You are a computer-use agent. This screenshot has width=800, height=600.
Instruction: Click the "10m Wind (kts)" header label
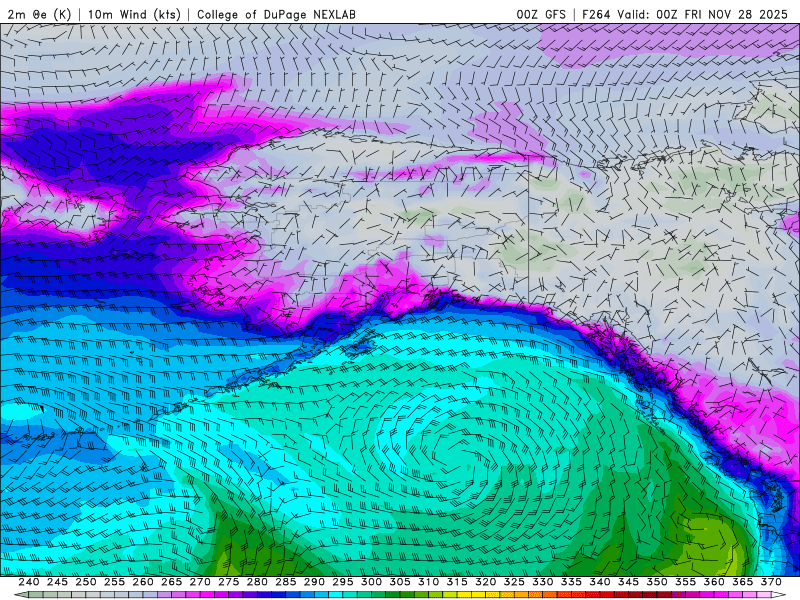pyautogui.click(x=134, y=14)
